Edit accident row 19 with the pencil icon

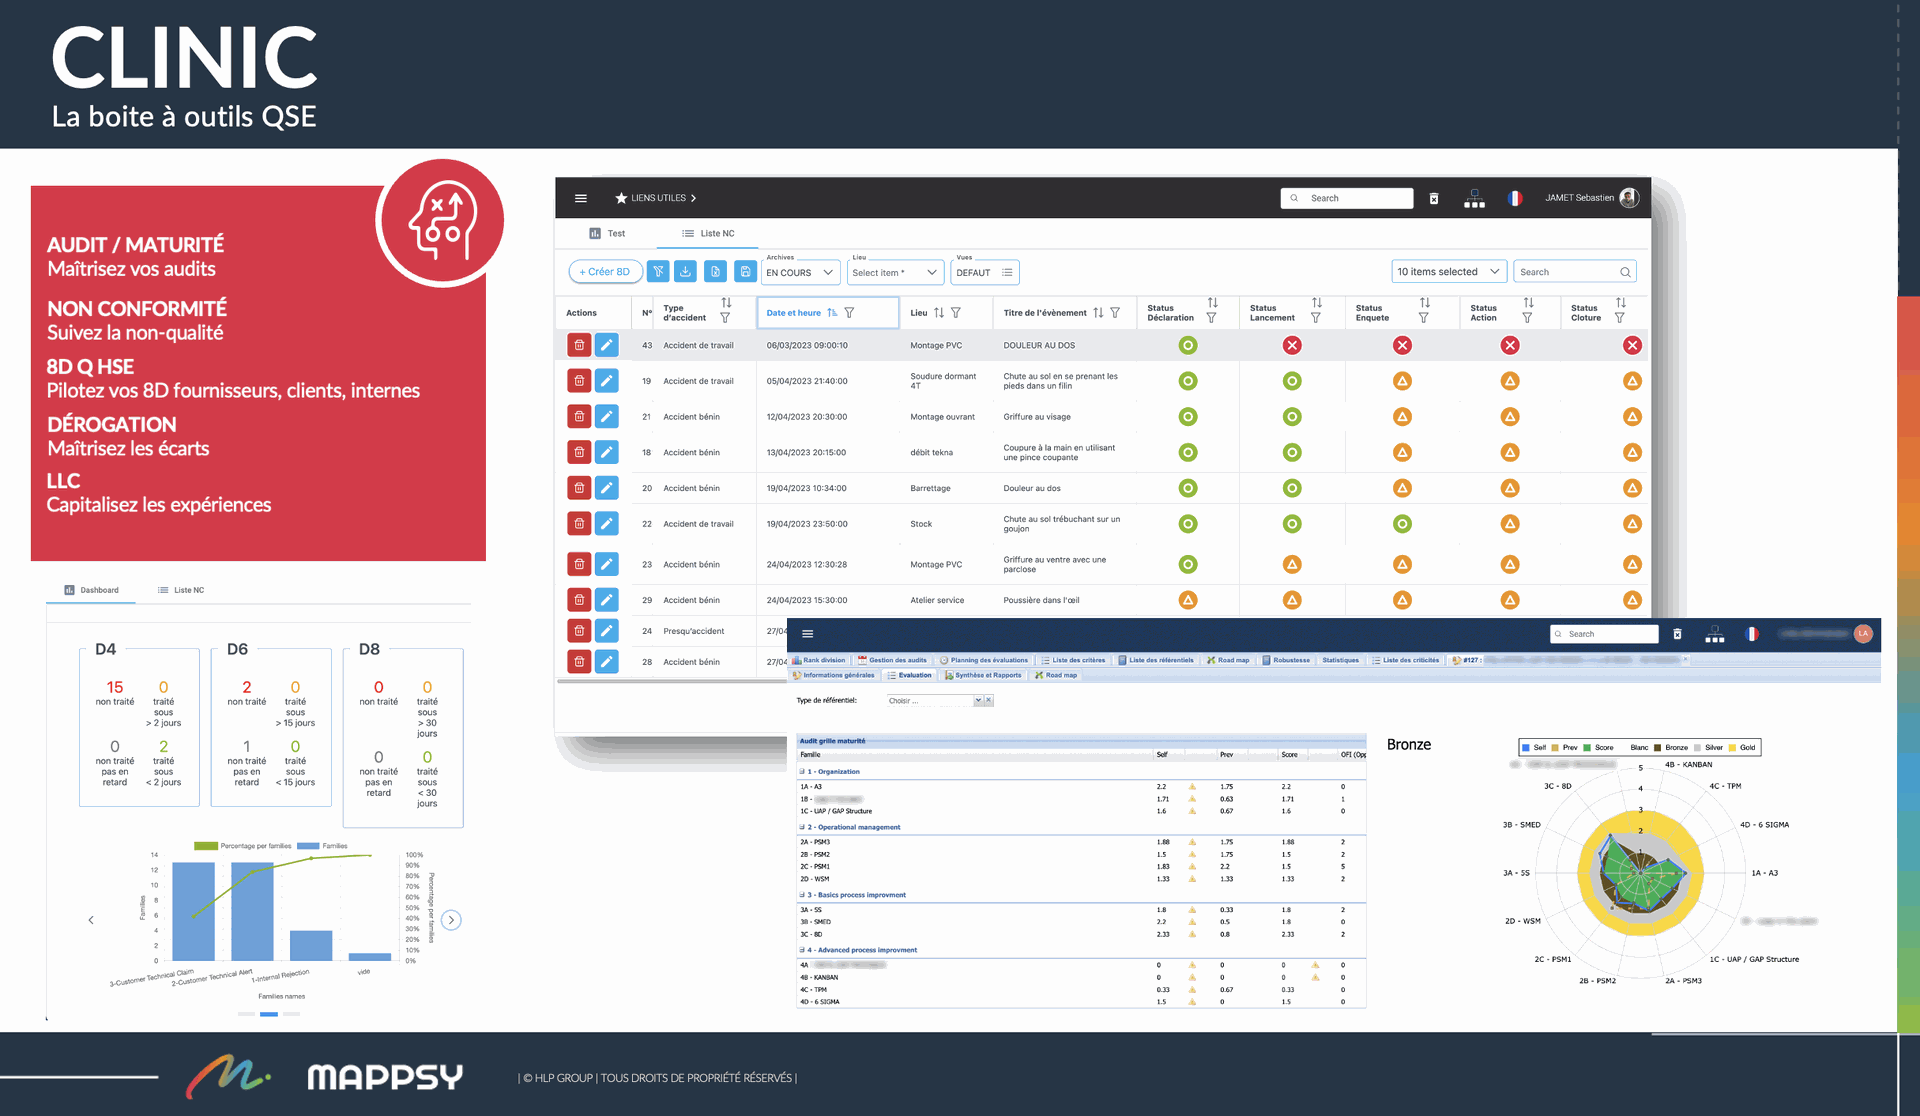[607, 380]
